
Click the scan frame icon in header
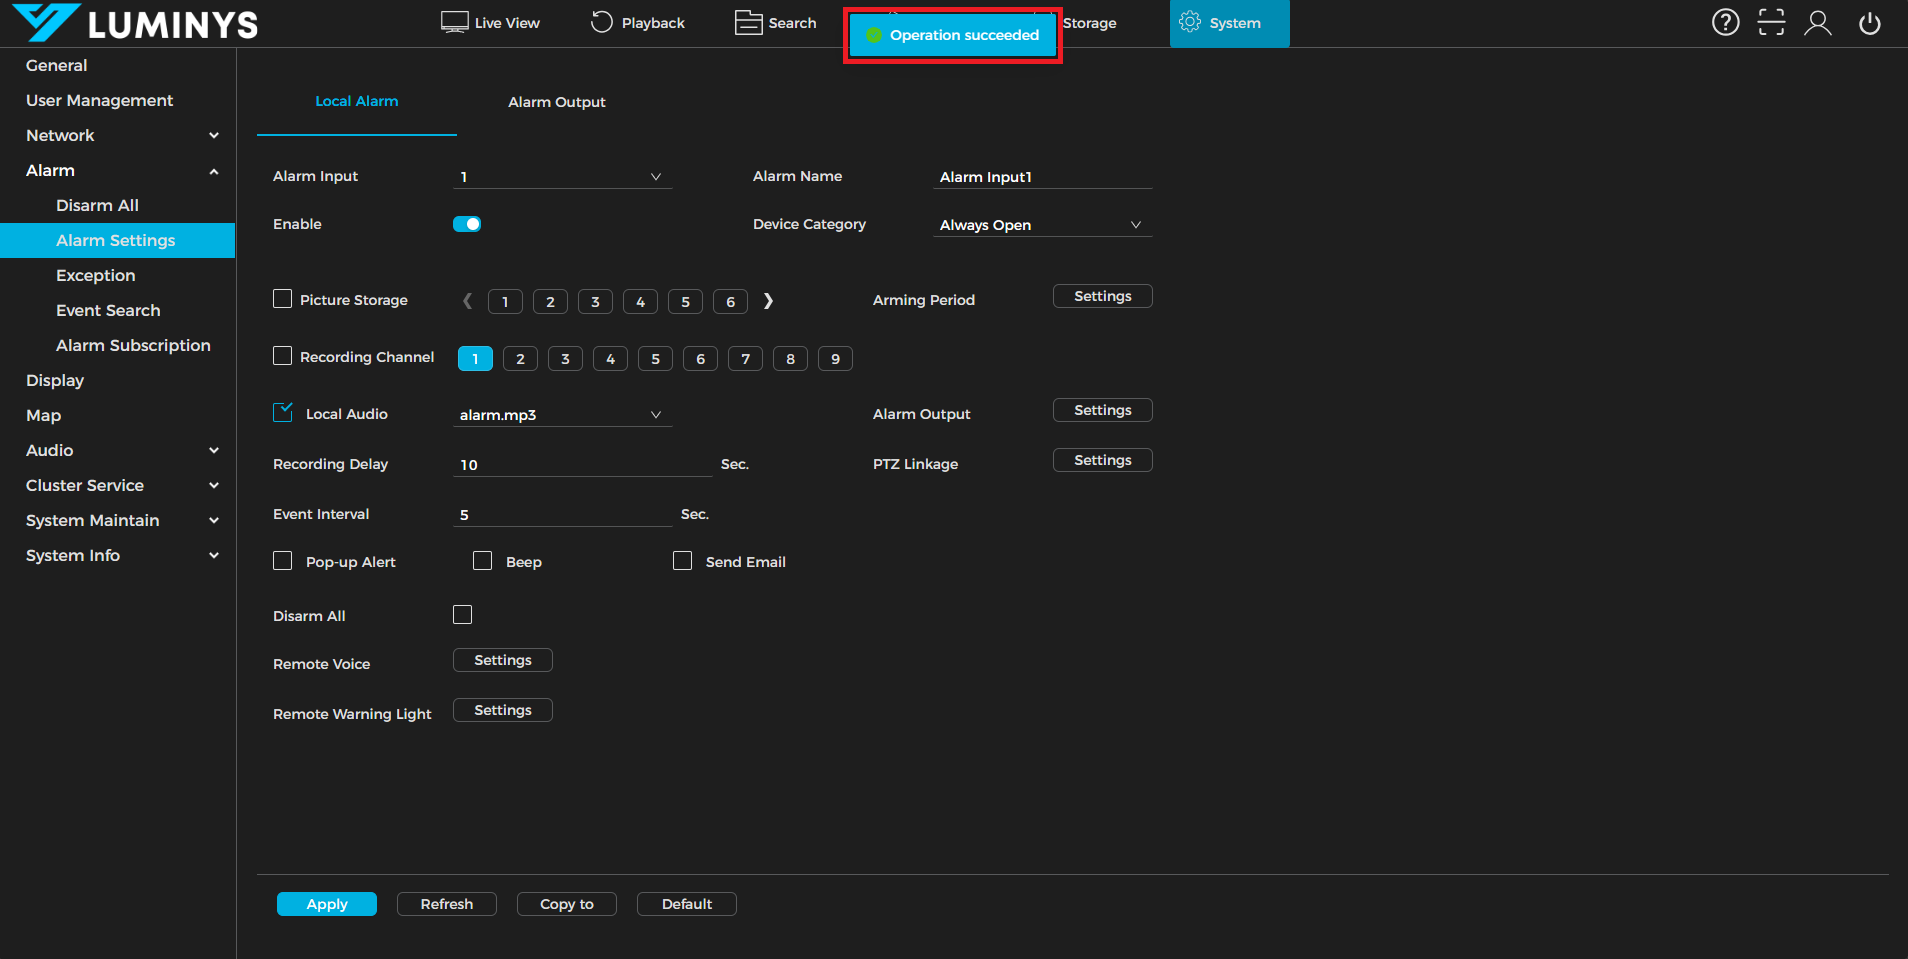1771,22
